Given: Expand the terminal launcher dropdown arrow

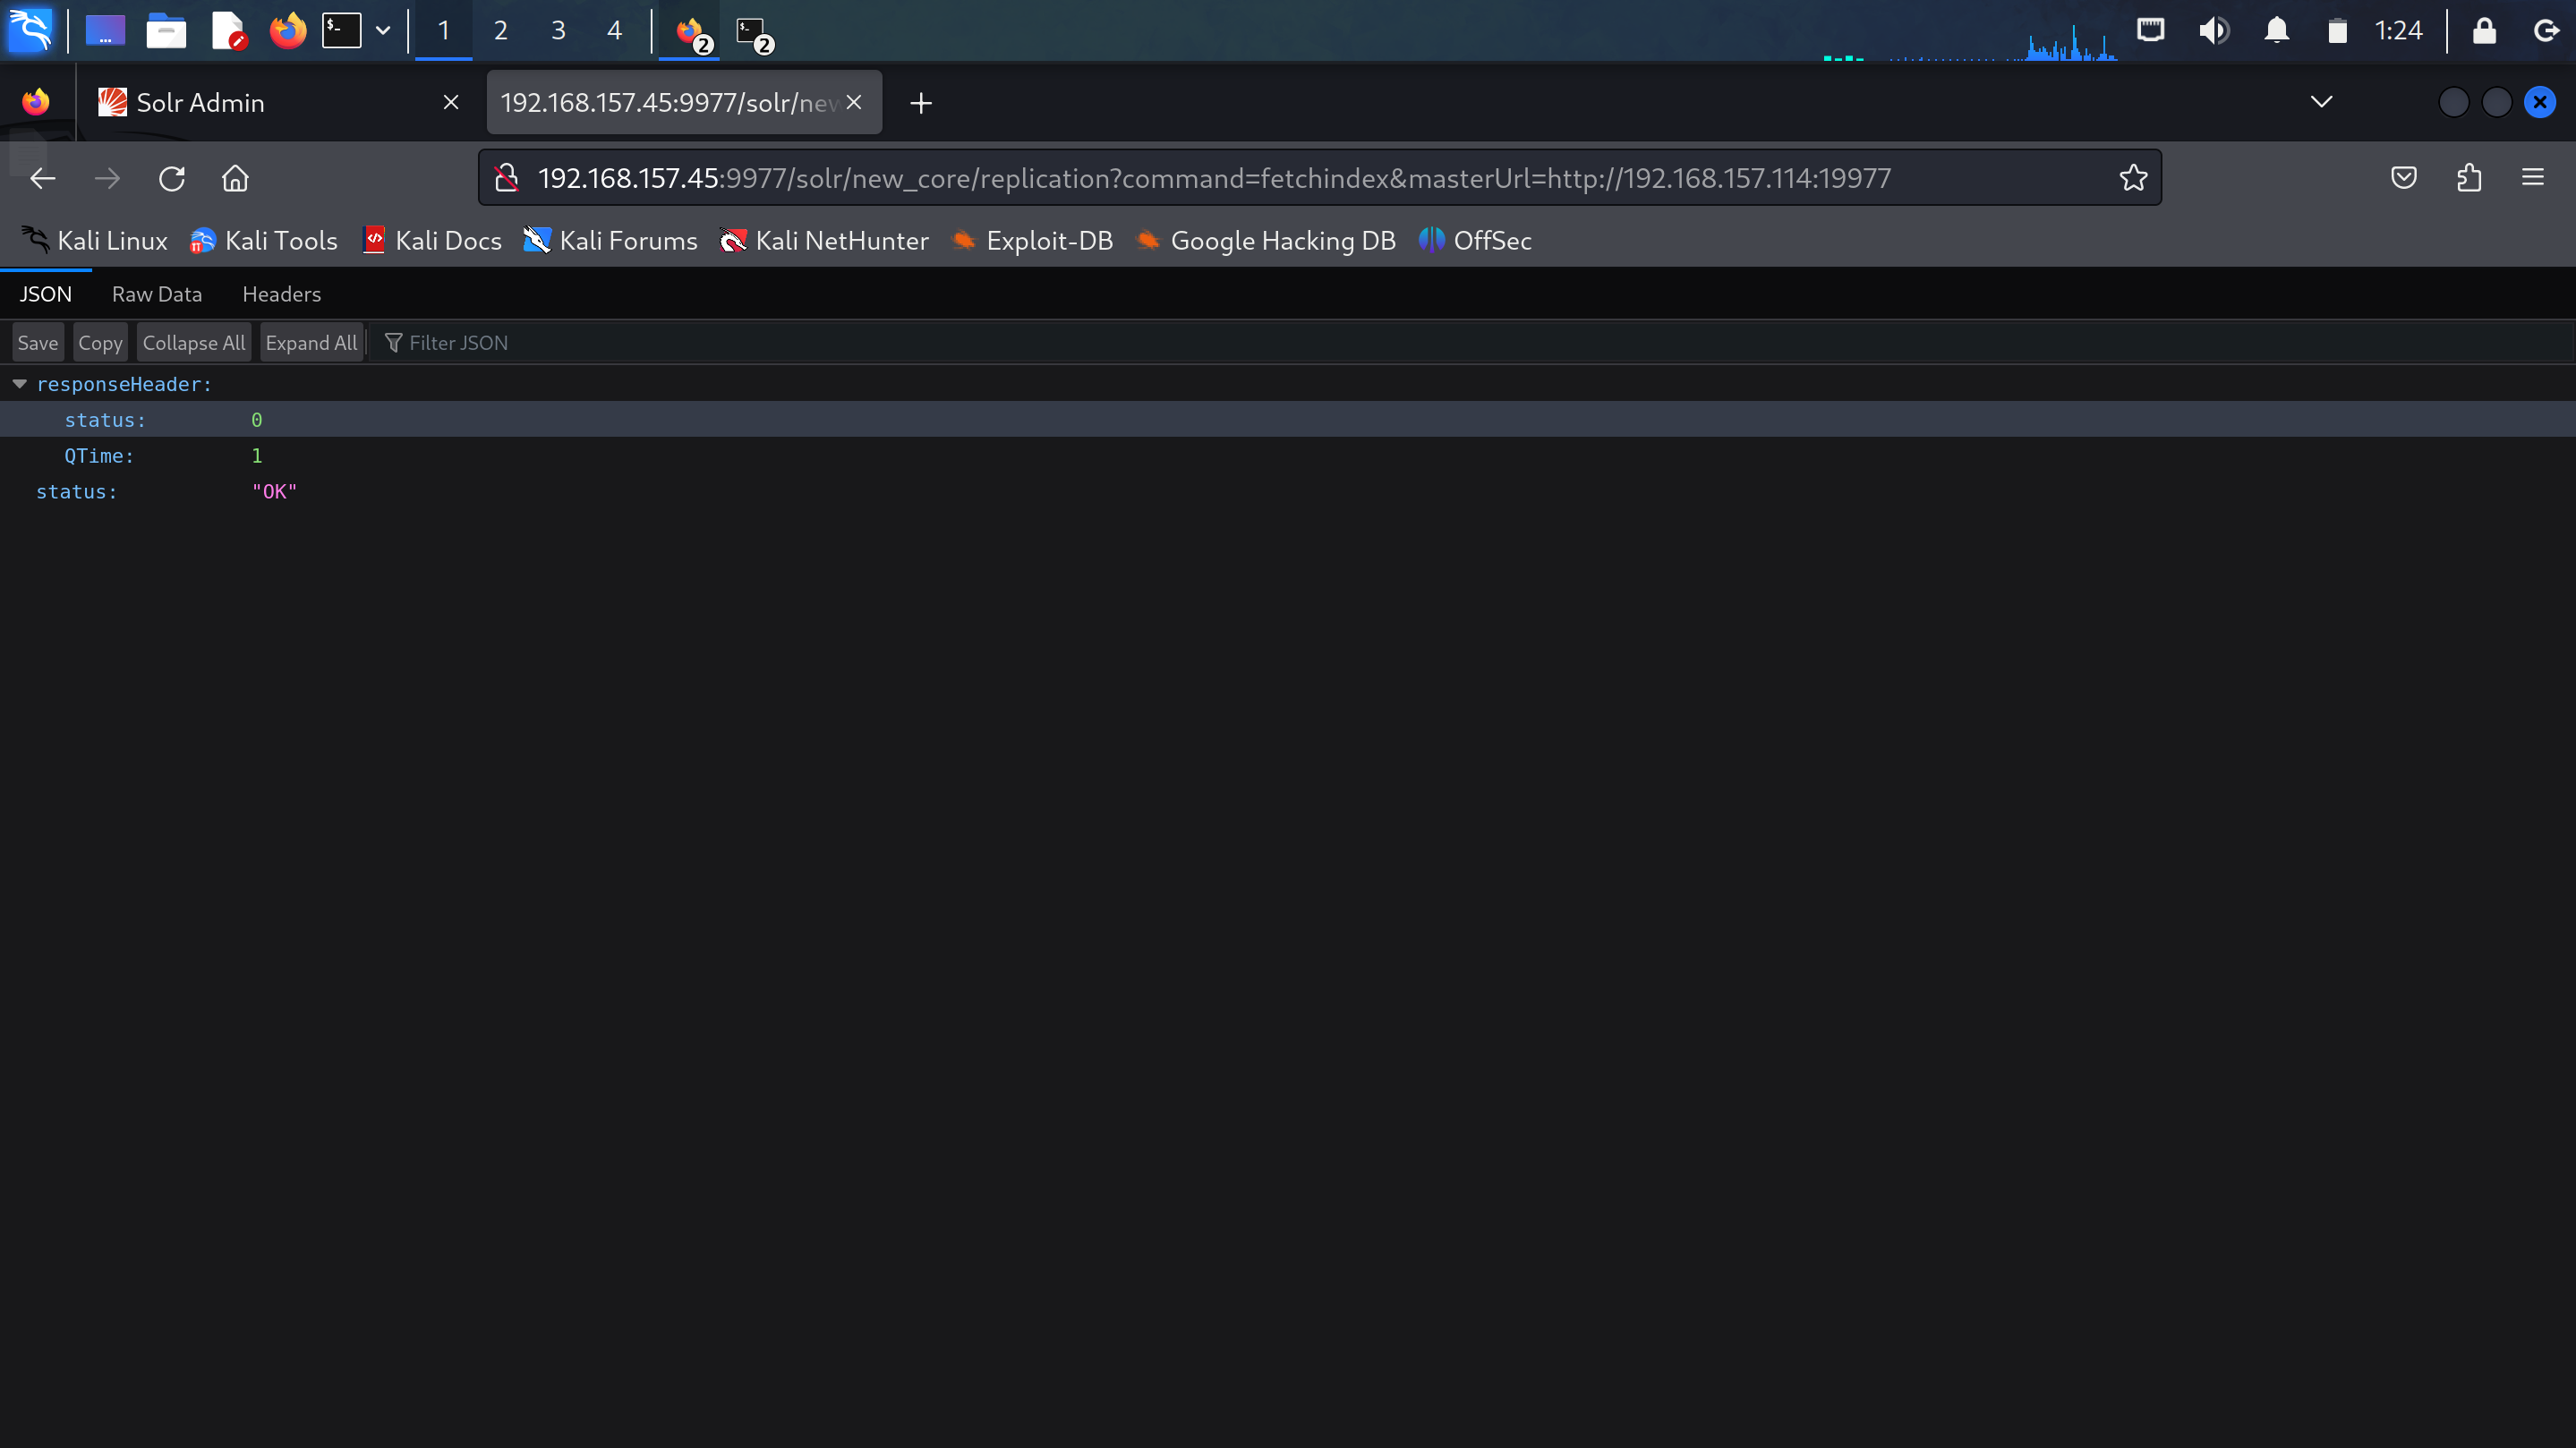Looking at the screenshot, I should pos(383,30).
